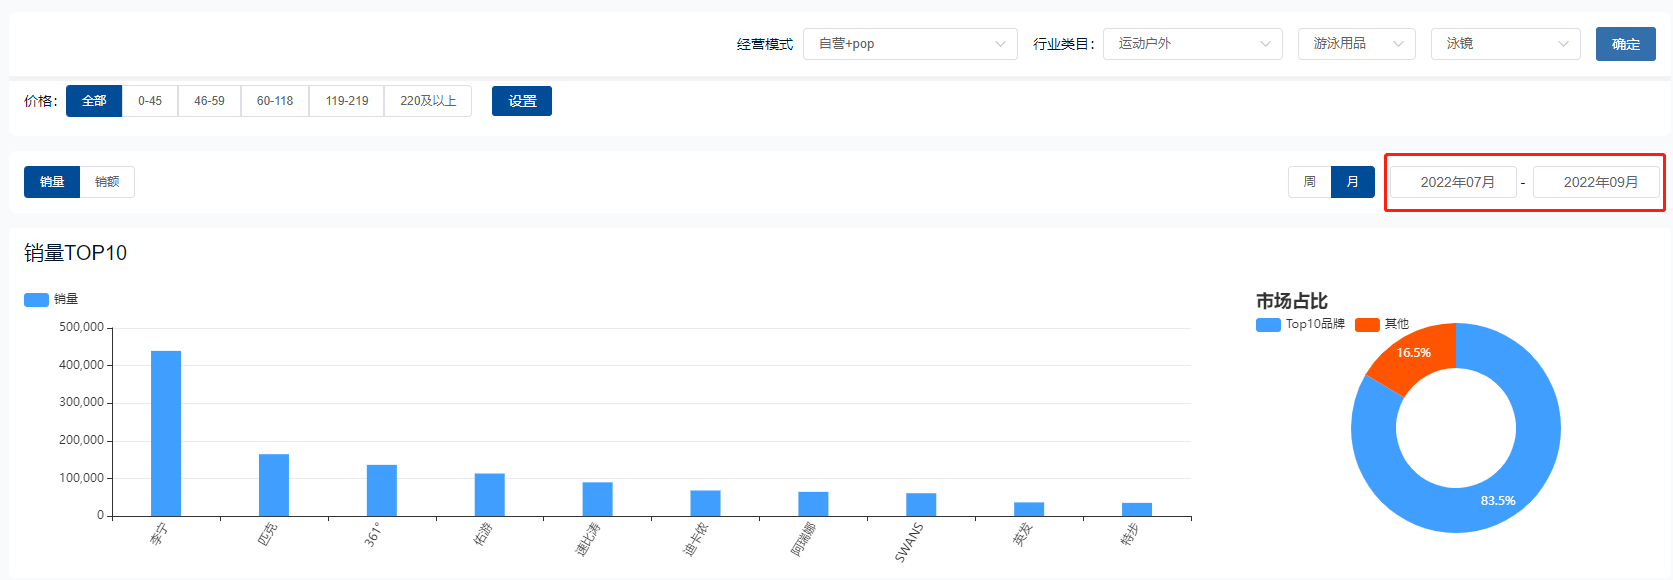1673x580 pixels.
Task: Toggle the blue Top10品牌 legend swatch
Action: (x=1268, y=325)
